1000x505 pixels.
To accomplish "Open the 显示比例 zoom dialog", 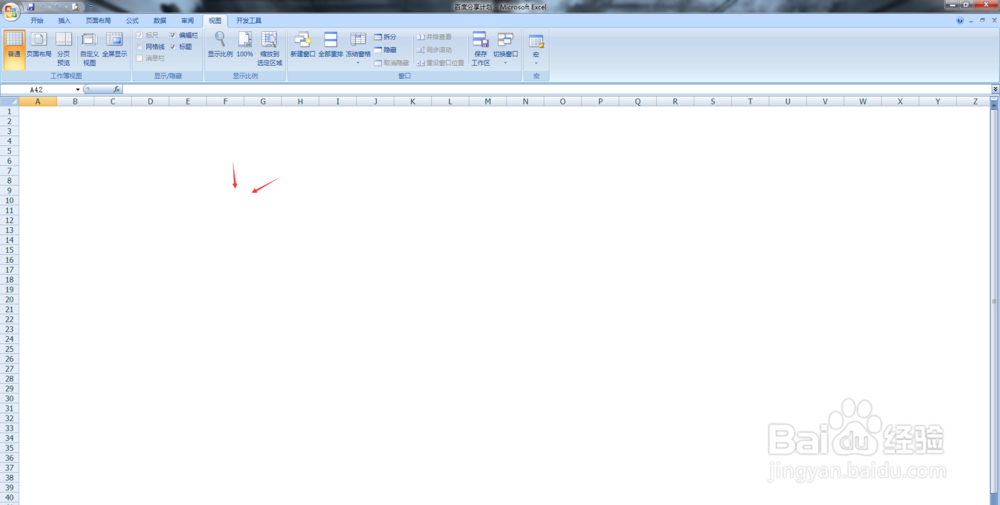I will (x=220, y=45).
